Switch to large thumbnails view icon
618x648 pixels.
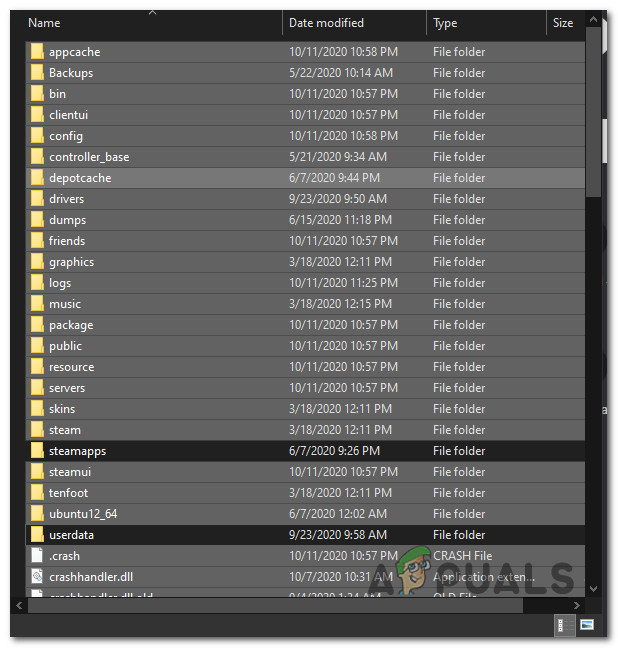click(587, 624)
